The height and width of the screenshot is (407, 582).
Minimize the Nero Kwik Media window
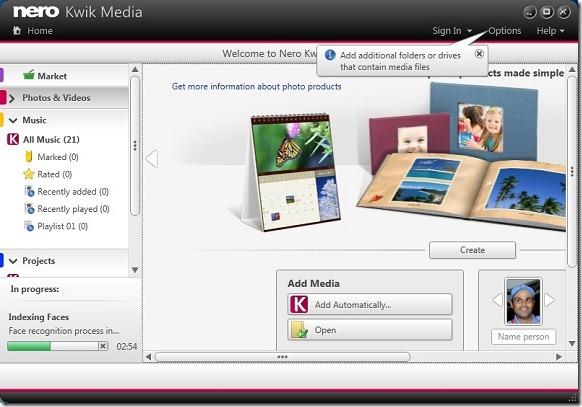pyautogui.click(x=530, y=12)
